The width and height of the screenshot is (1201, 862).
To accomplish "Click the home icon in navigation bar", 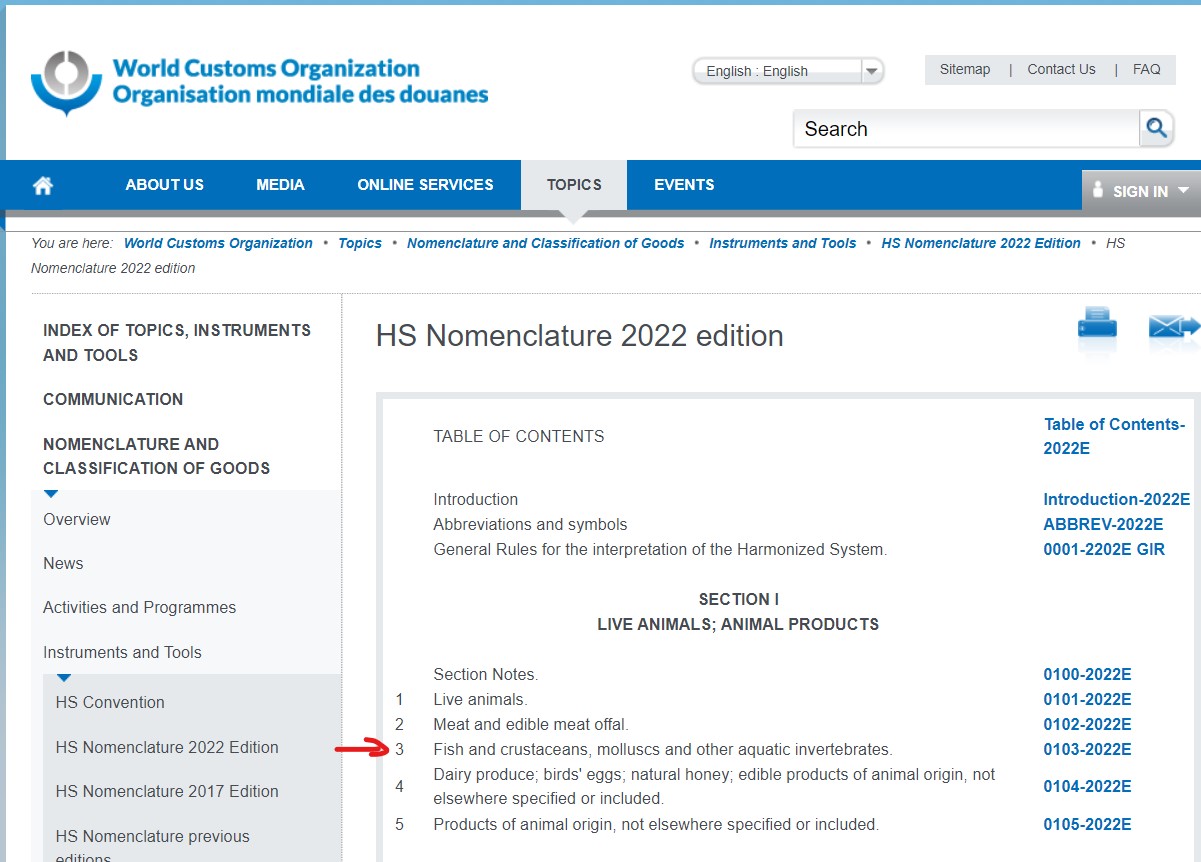I will coord(42,186).
